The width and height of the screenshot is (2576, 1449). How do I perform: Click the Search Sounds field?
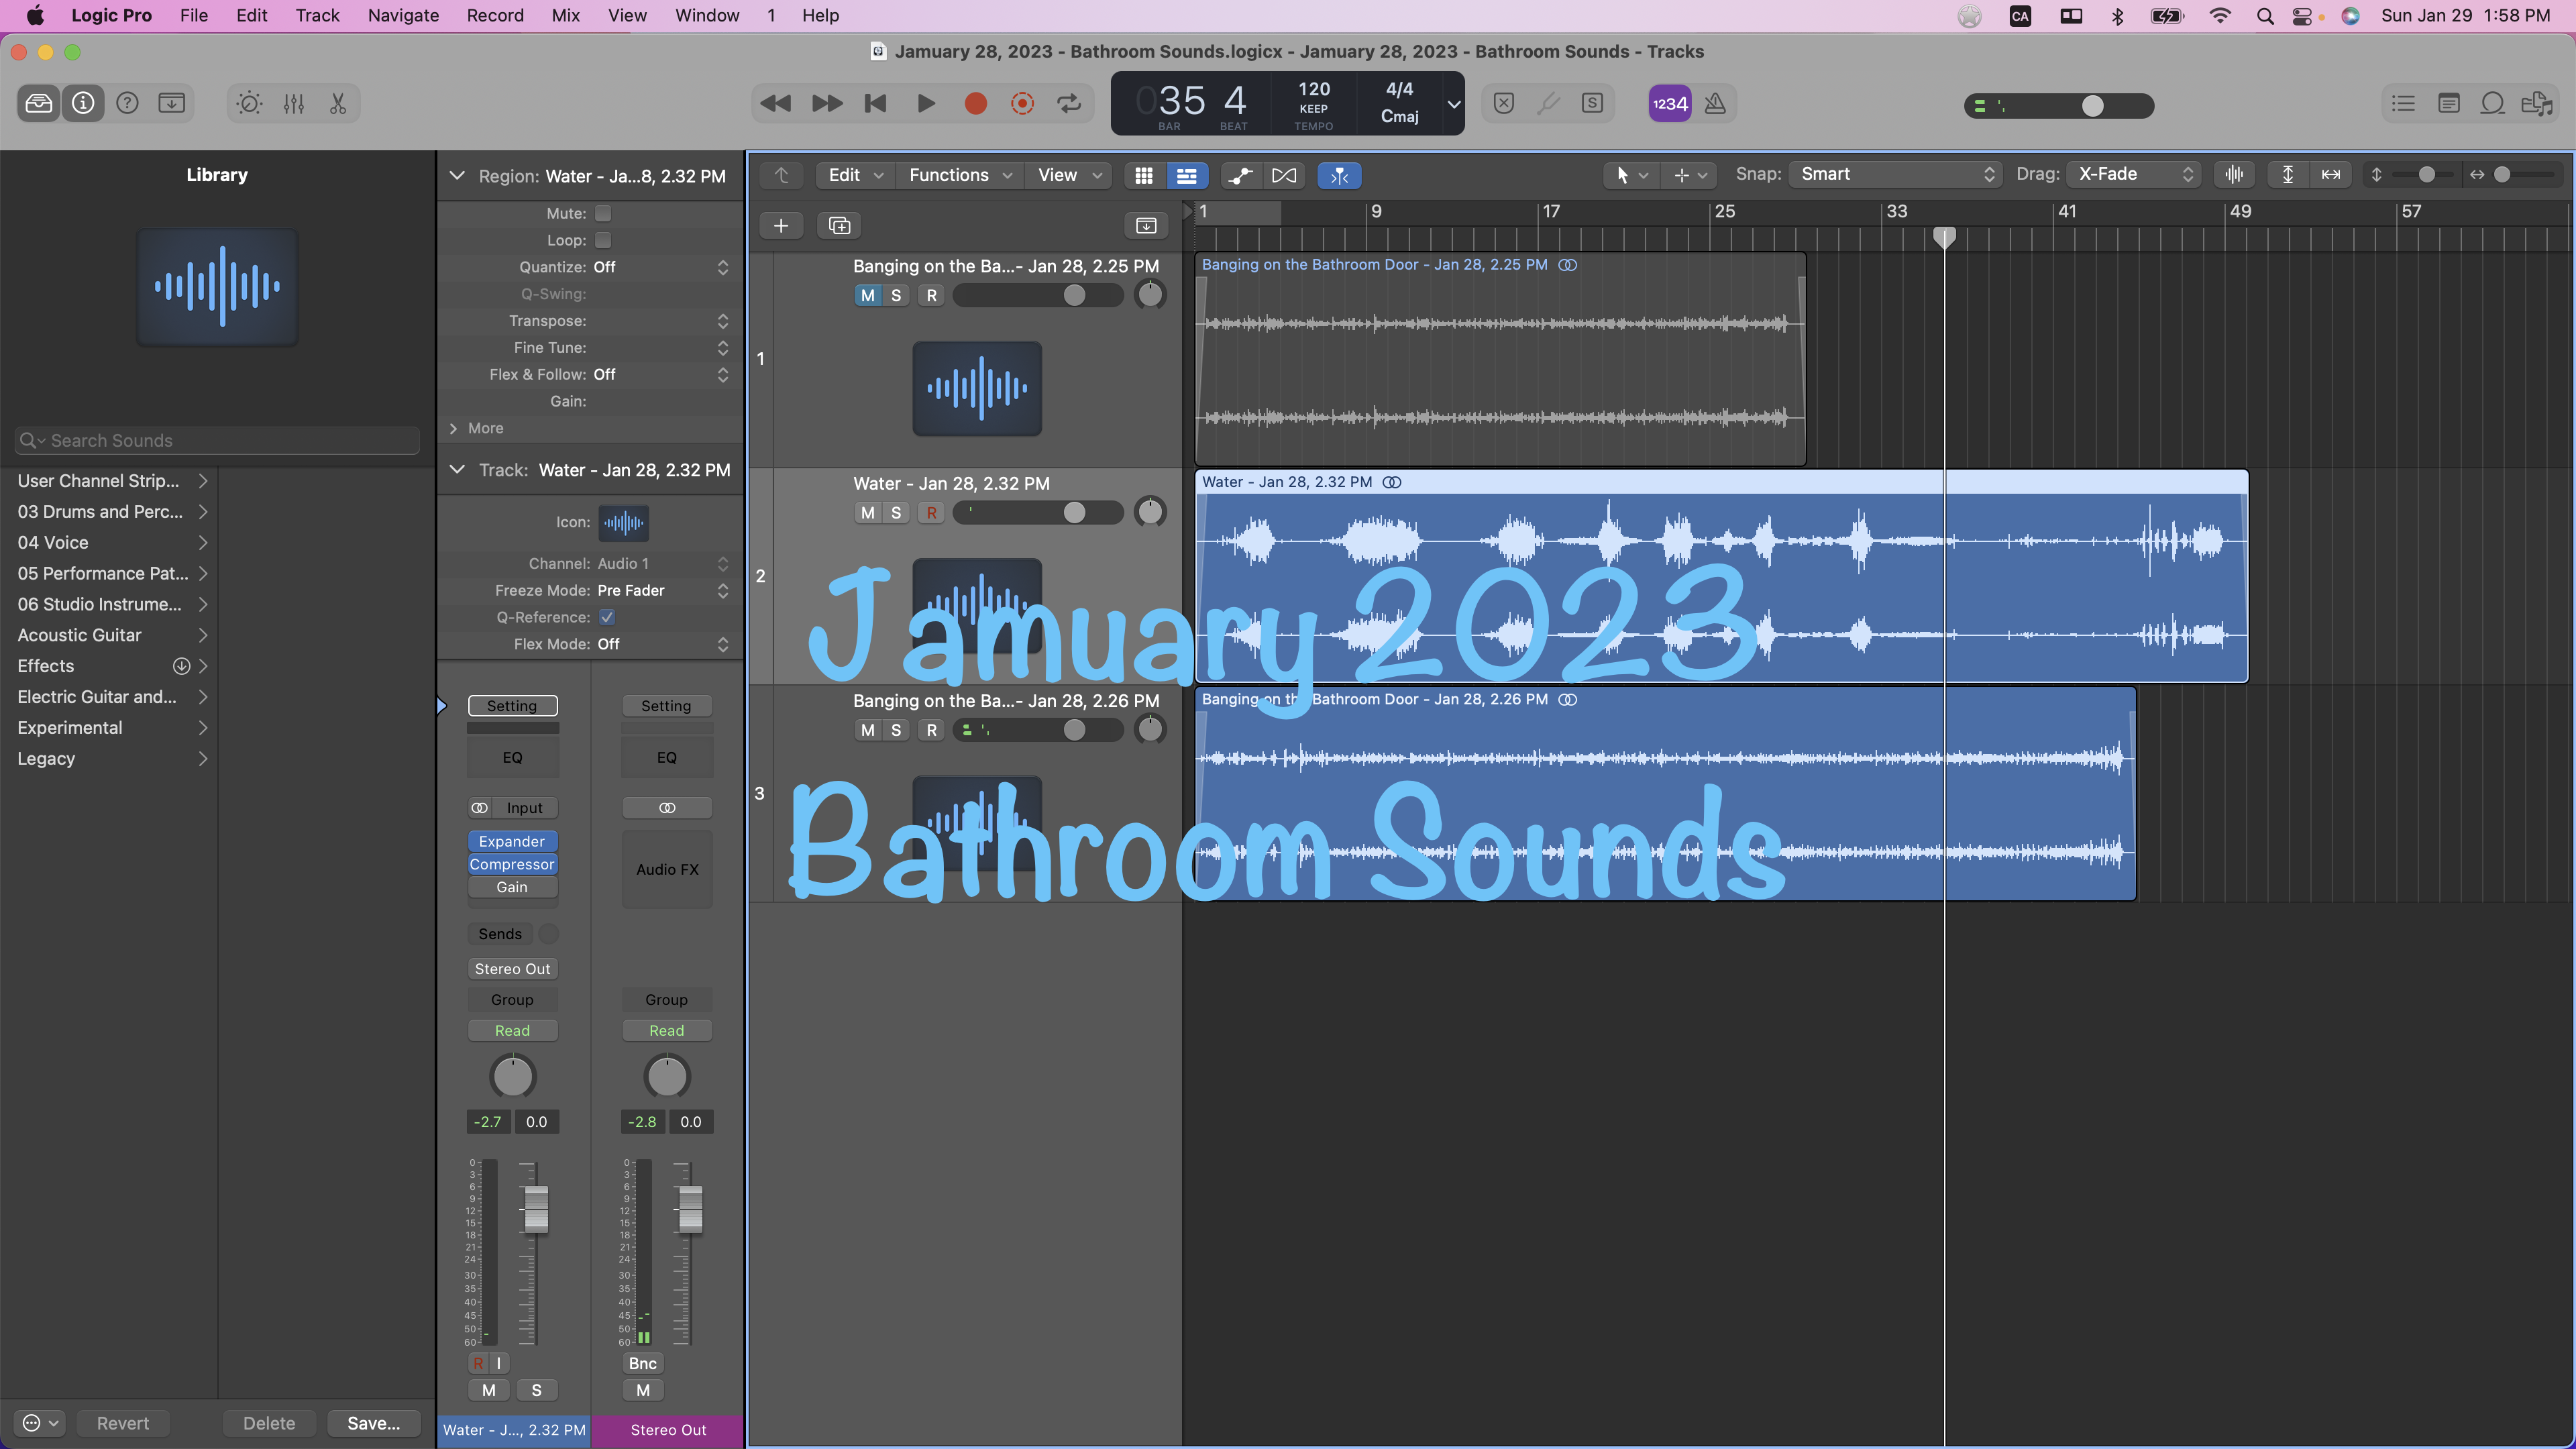pos(217,441)
